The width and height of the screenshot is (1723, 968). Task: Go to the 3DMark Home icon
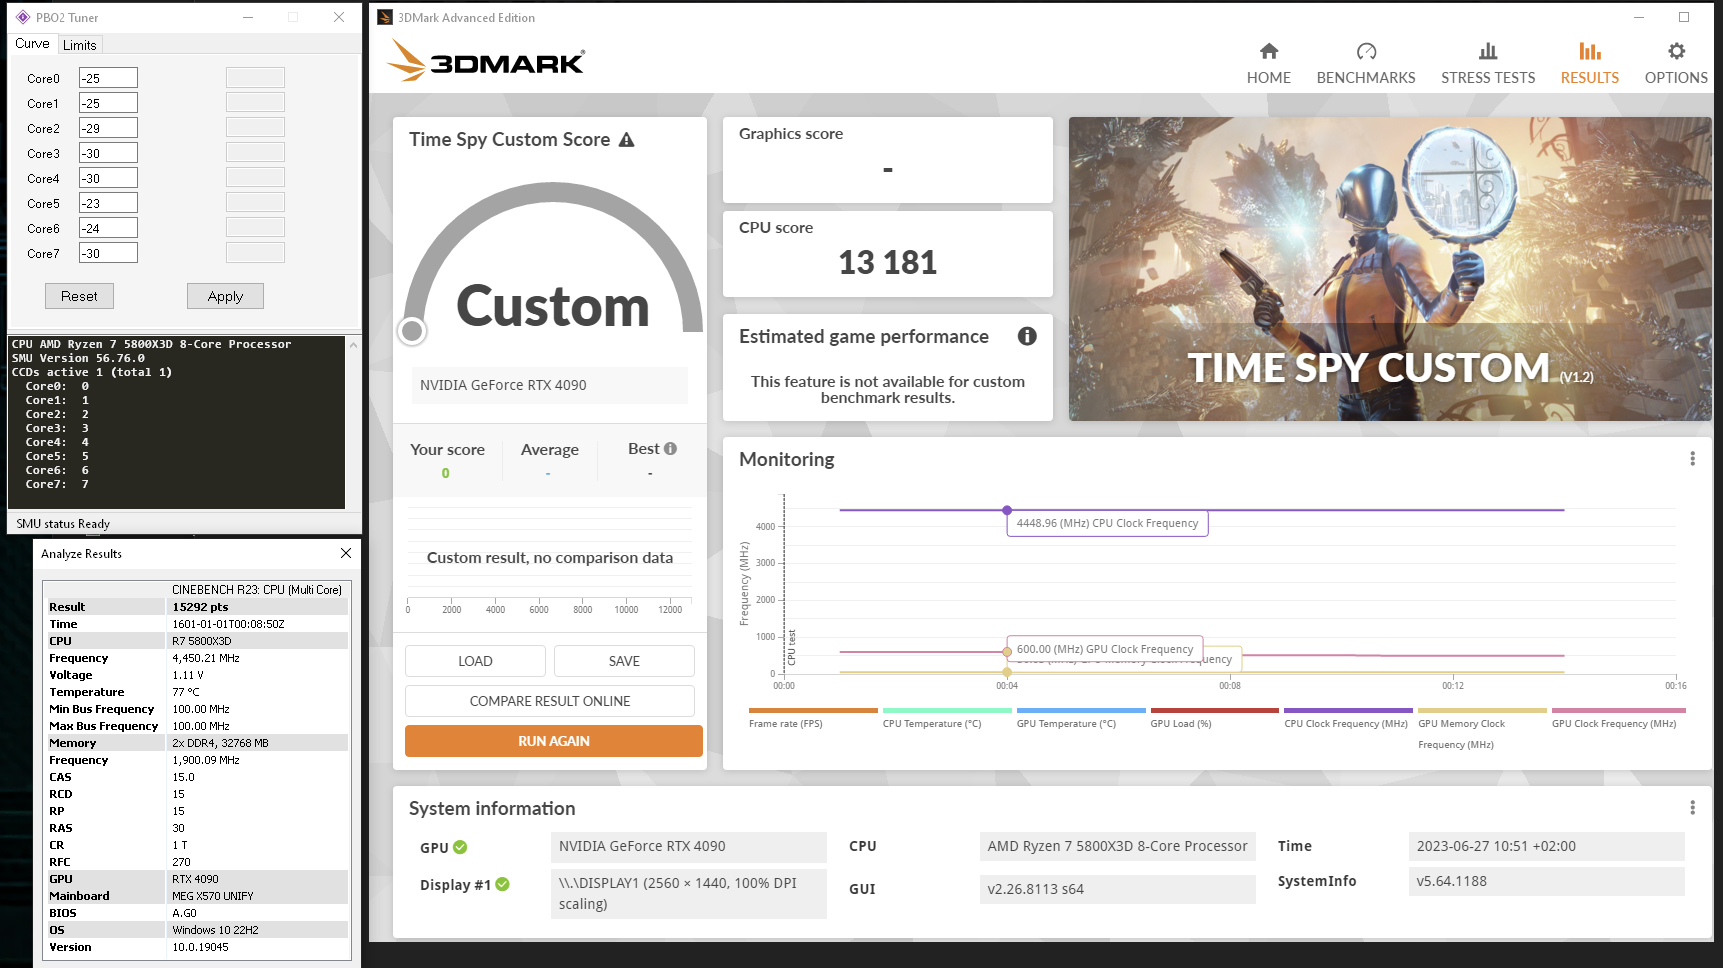pos(1268,51)
